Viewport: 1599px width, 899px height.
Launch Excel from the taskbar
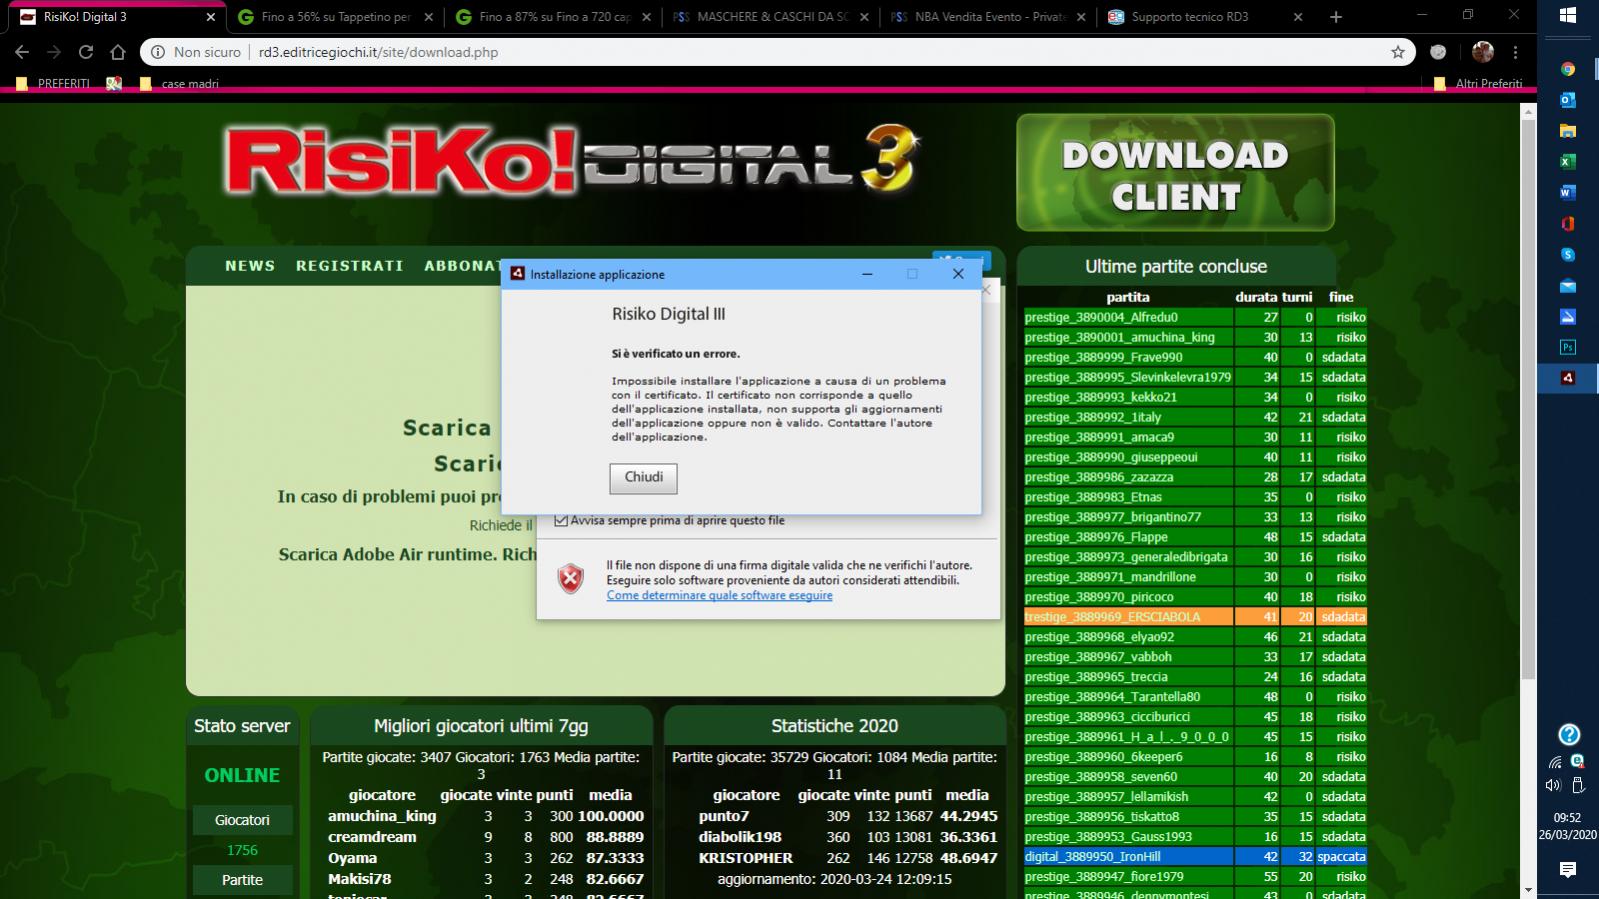[1568, 162]
